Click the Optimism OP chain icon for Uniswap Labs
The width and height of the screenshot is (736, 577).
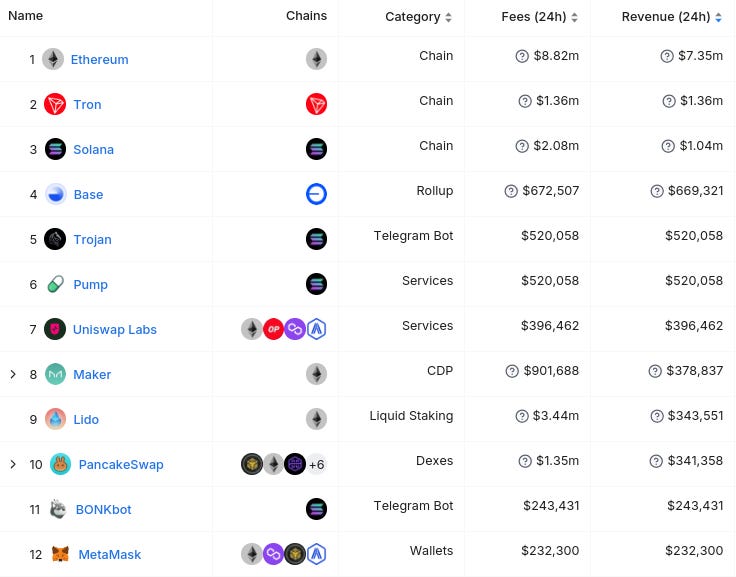(x=274, y=329)
